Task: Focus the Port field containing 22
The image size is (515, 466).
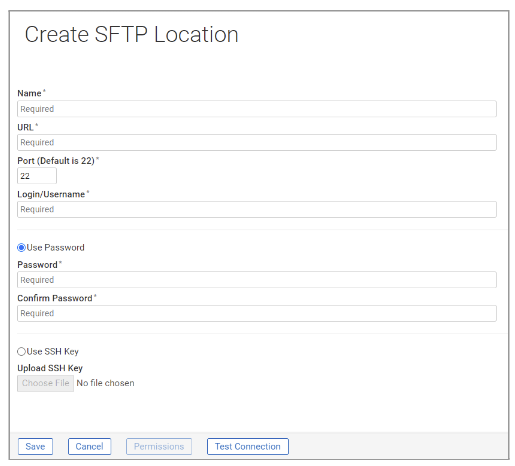Action: click(37, 176)
